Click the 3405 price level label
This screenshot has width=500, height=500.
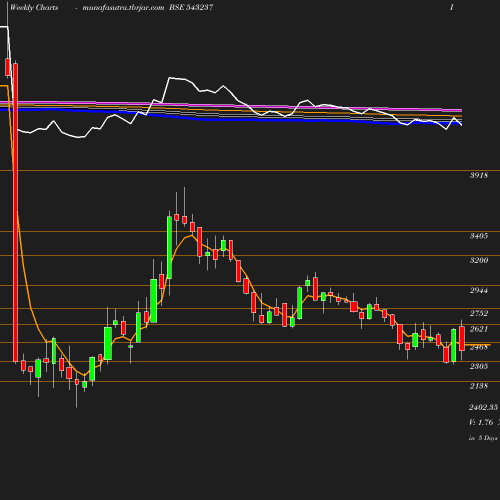click(x=479, y=236)
